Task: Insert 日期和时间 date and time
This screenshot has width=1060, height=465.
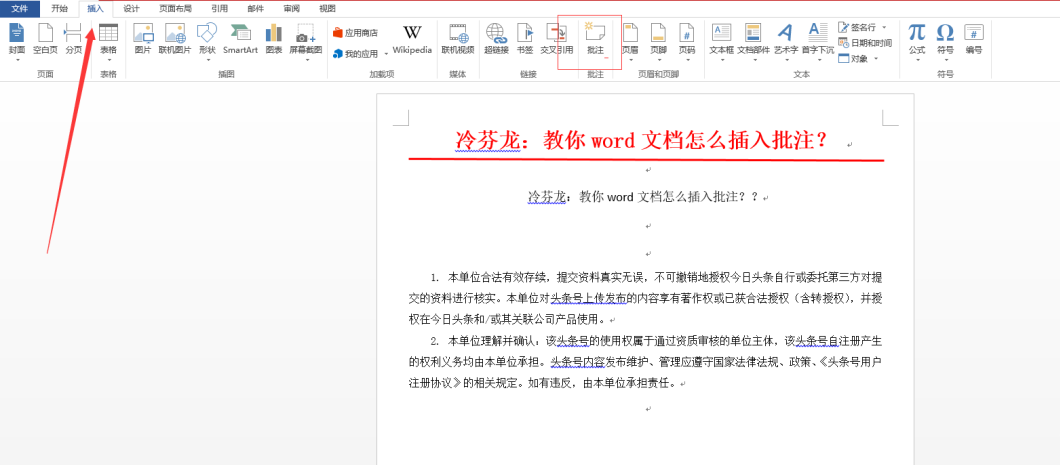Action: (x=865, y=43)
